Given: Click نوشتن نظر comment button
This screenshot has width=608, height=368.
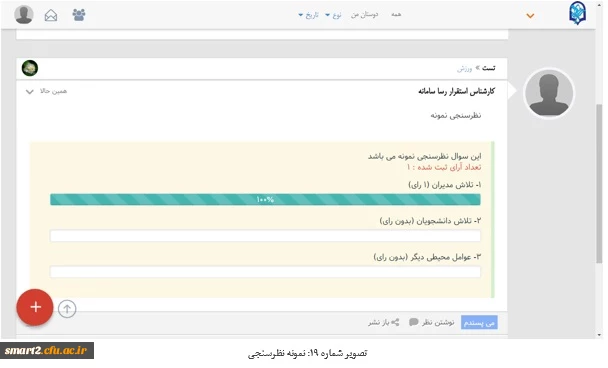Looking at the screenshot, I should [432, 322].
